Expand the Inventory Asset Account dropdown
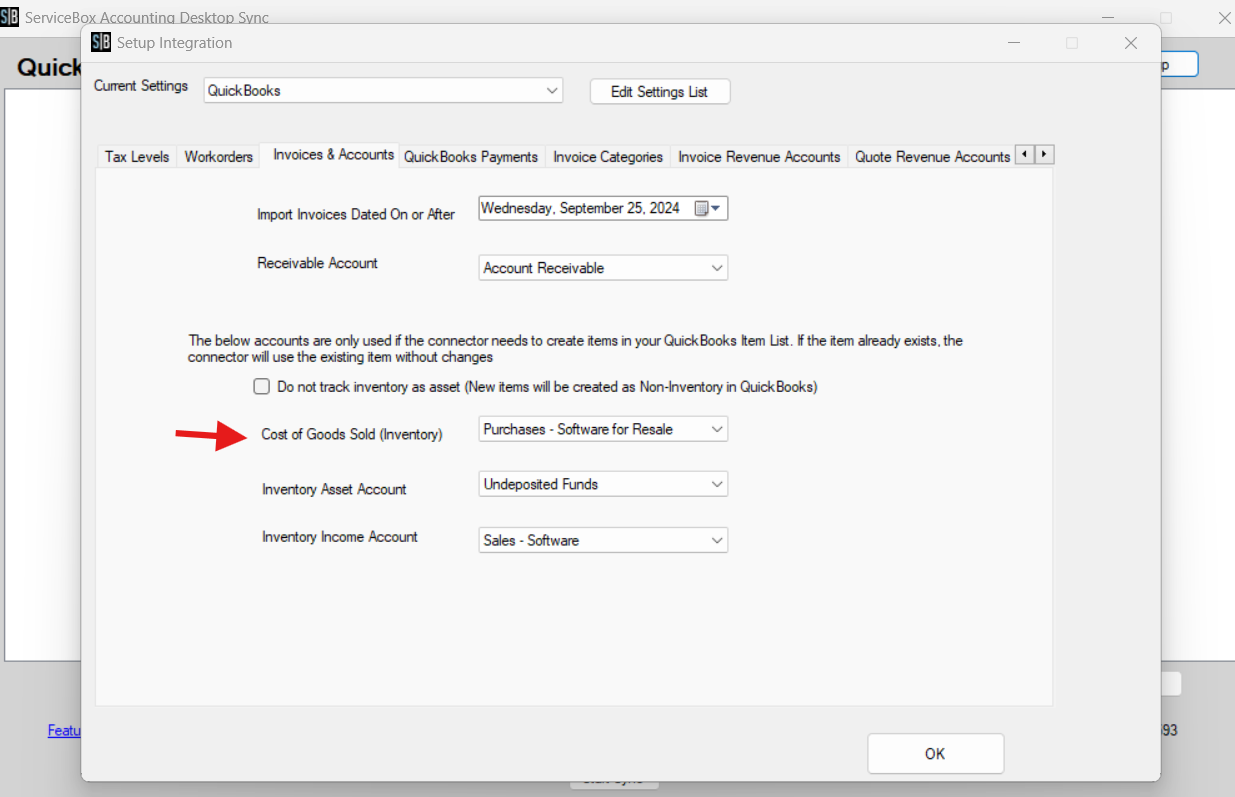1235x797 pixels. click(x=603, y=484)
